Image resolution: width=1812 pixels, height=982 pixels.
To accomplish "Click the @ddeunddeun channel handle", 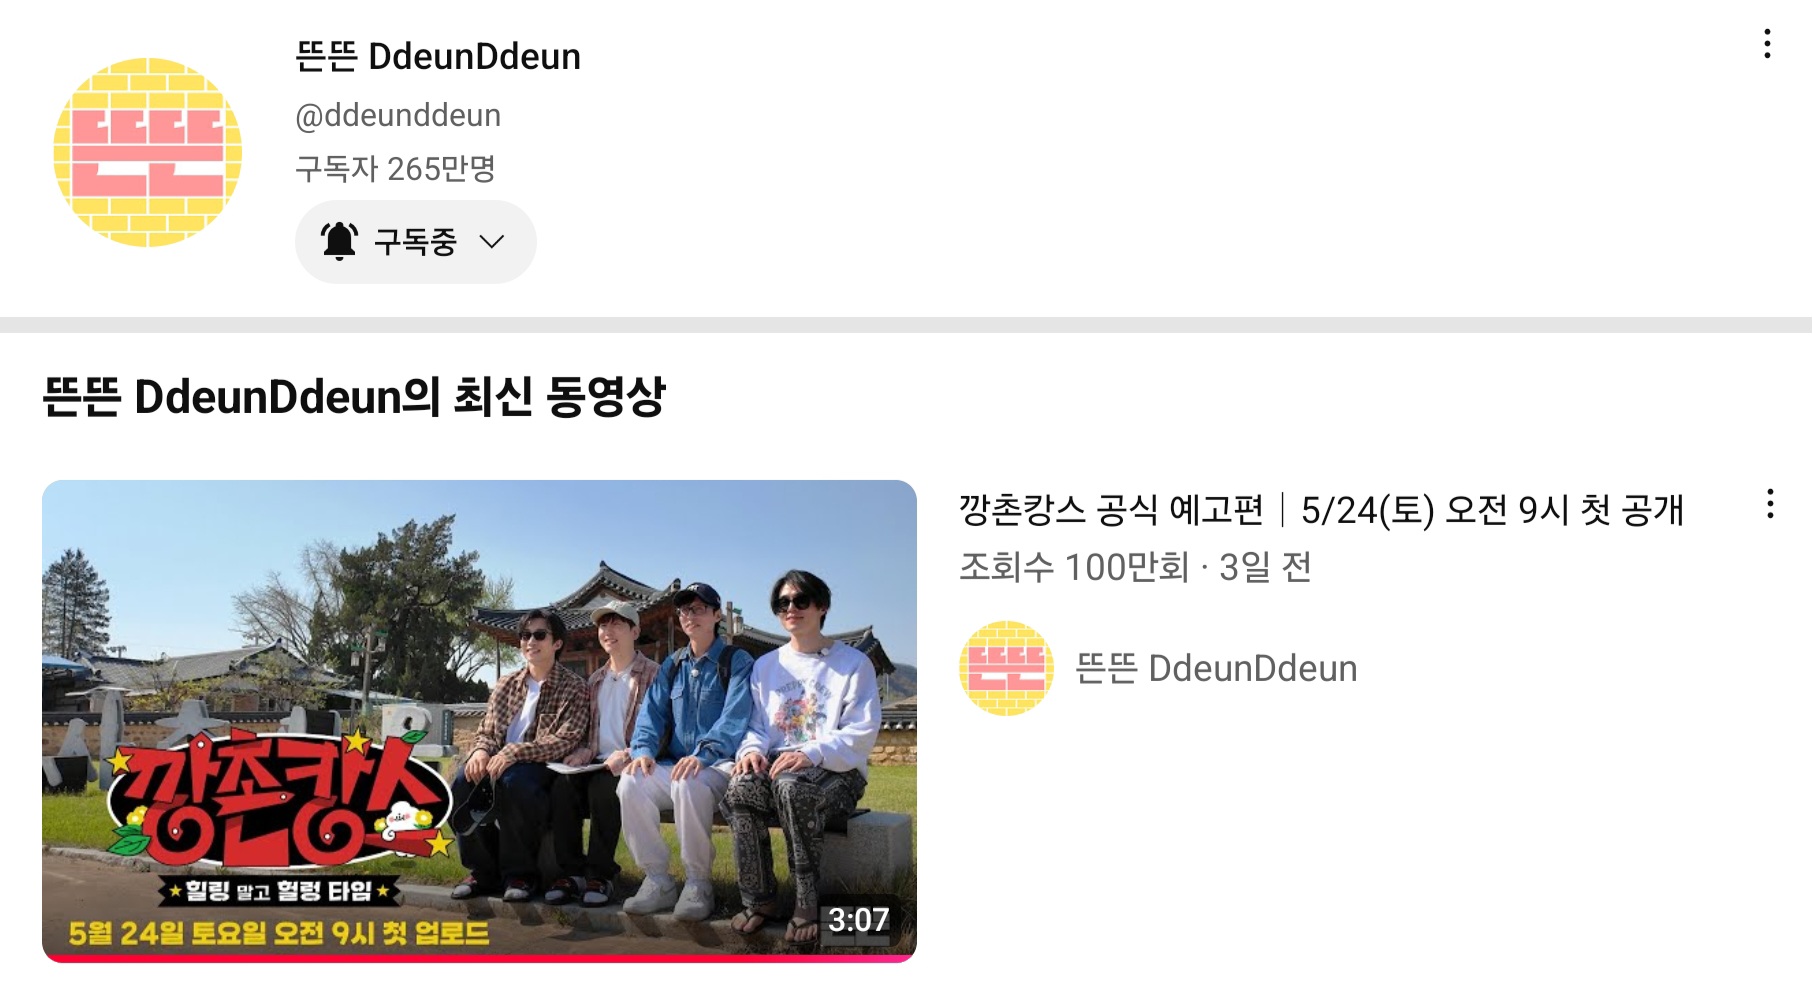I will tap(398, 115).
